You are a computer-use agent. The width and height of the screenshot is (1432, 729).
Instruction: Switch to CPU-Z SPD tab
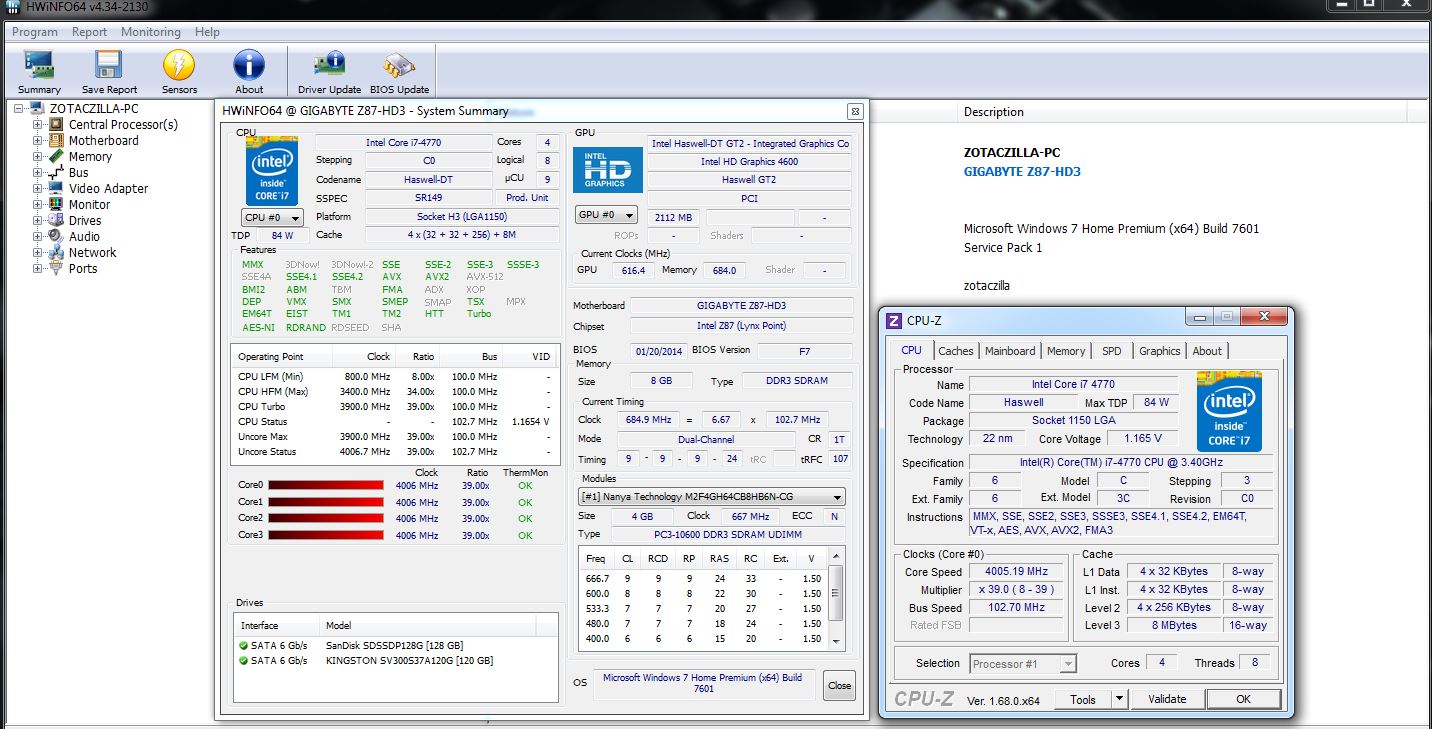click(x=1112, y=351)
